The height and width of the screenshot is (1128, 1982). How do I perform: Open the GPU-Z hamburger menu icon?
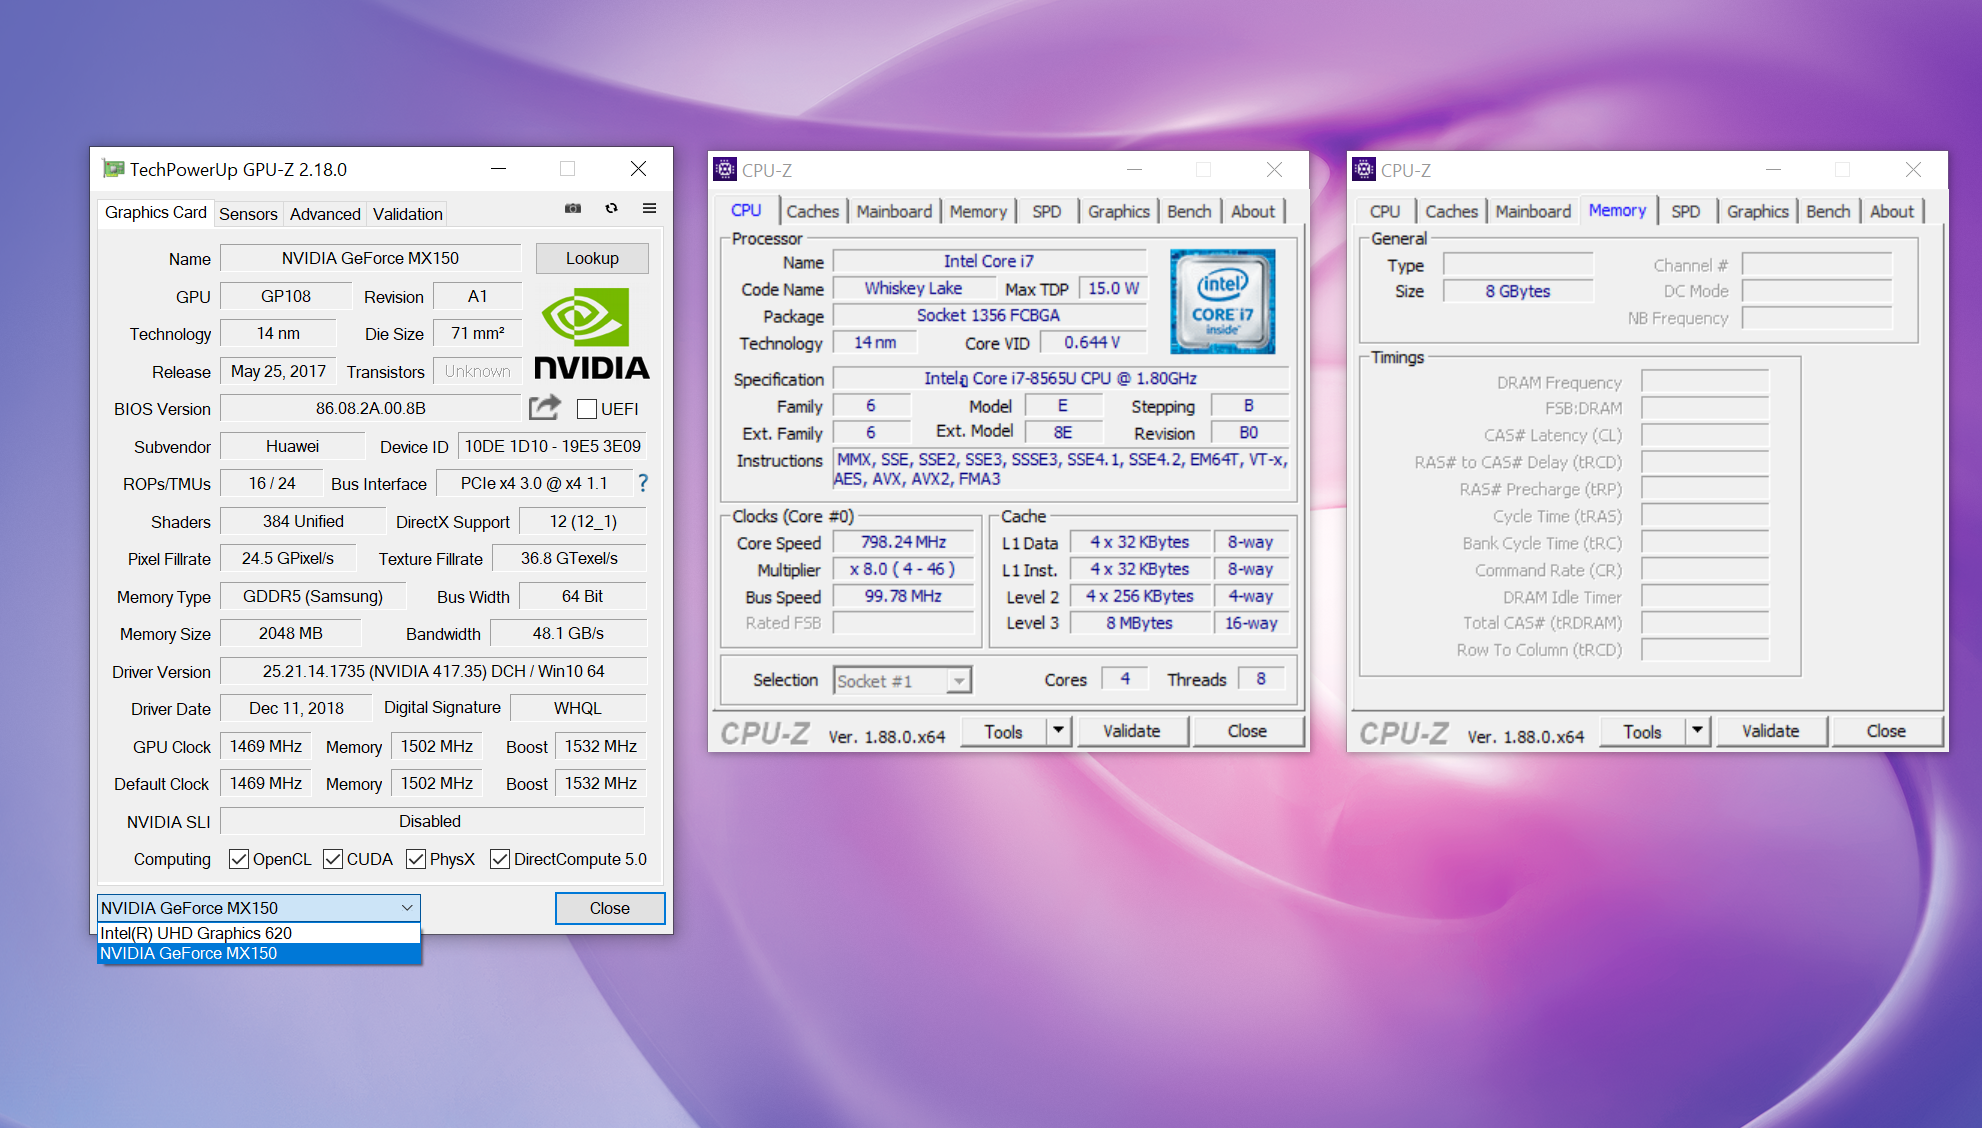click(650, 208)
